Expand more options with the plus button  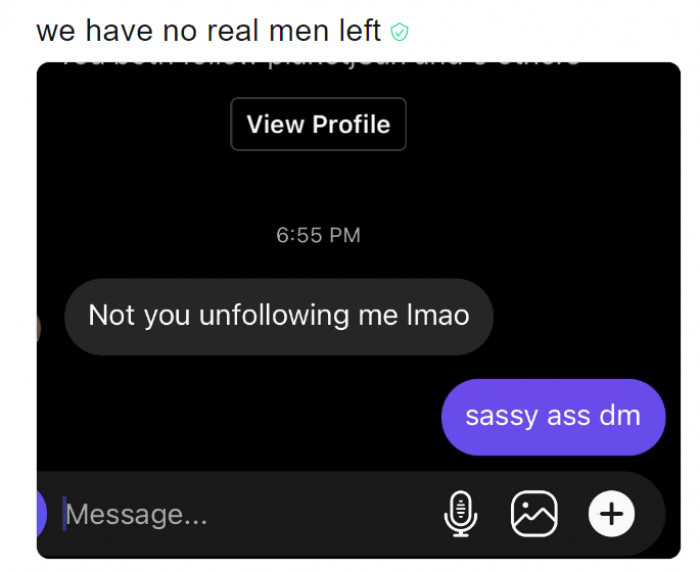pyautogui.click(x=611, y=514)
